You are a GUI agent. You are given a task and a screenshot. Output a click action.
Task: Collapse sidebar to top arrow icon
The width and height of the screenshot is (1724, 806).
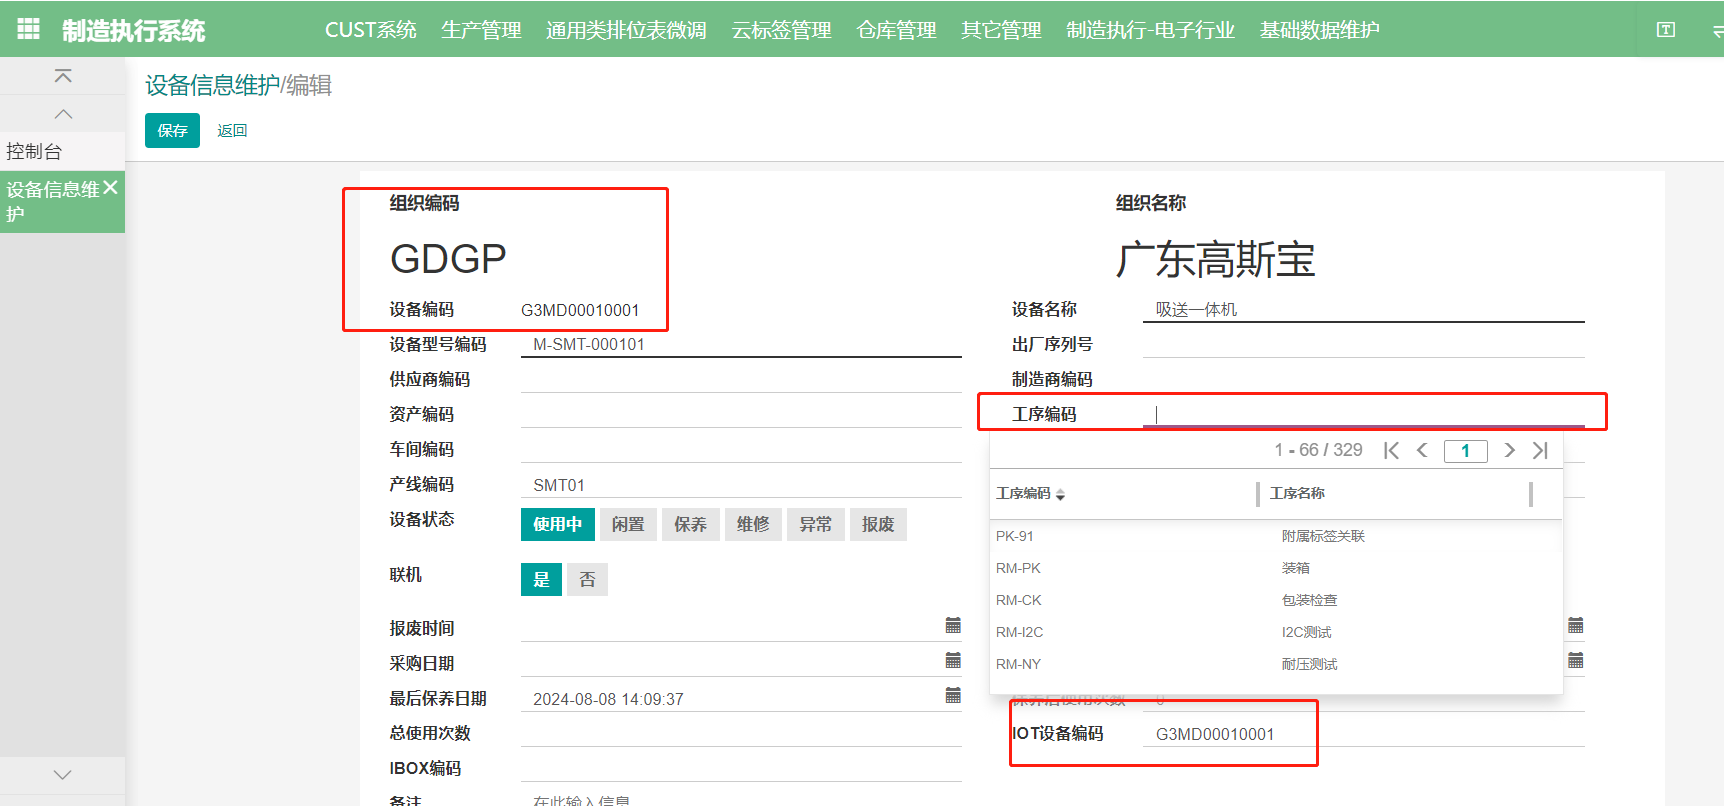coord(63,76)
